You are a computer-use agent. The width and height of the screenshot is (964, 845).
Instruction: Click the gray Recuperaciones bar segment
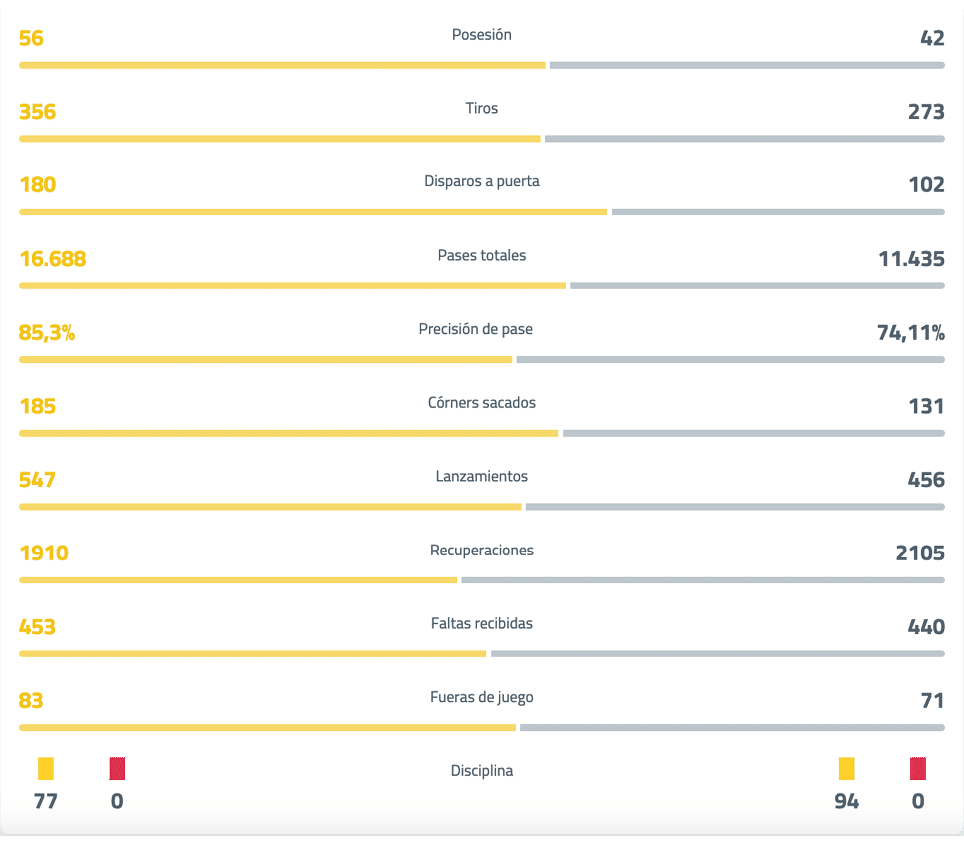pos(702,580)
